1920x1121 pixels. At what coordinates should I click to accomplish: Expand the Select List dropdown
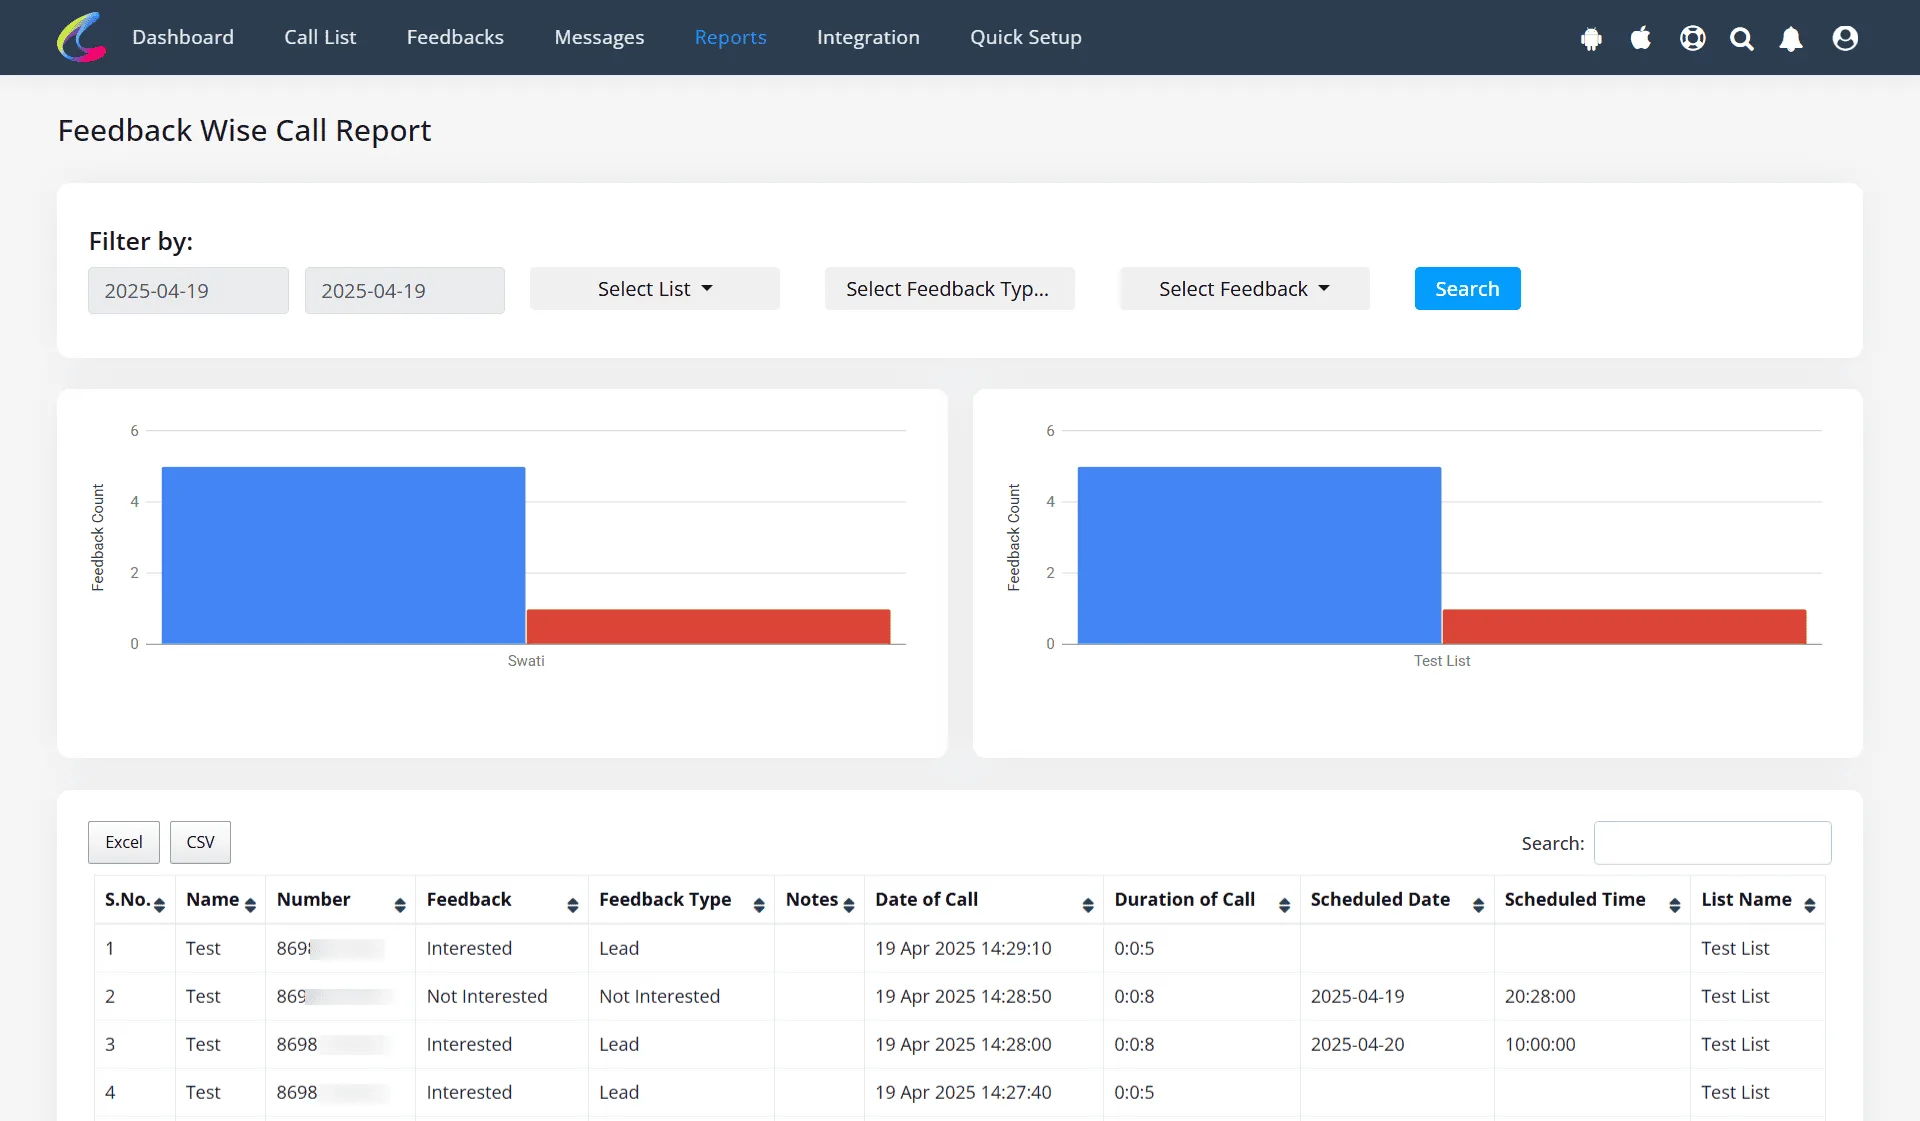pyautogui.click(x=655, y=289)
